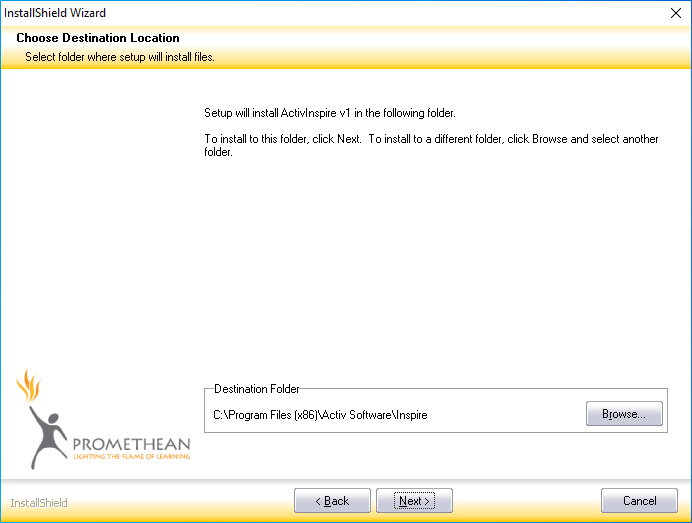Screen dimensions: 692x523
Task: Click the Destination Folder group label
Action: pos(256,389)
